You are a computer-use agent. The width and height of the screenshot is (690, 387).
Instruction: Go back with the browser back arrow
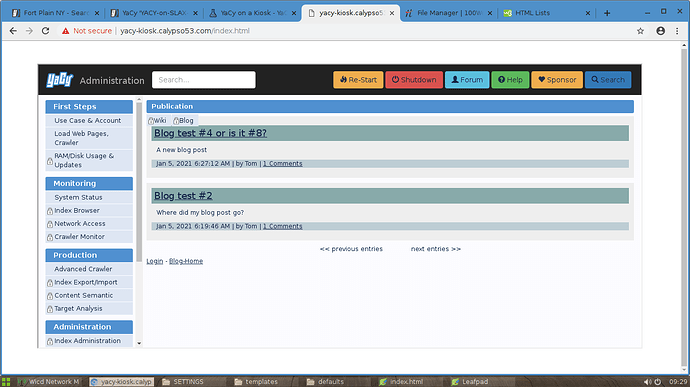click(13, 31)
